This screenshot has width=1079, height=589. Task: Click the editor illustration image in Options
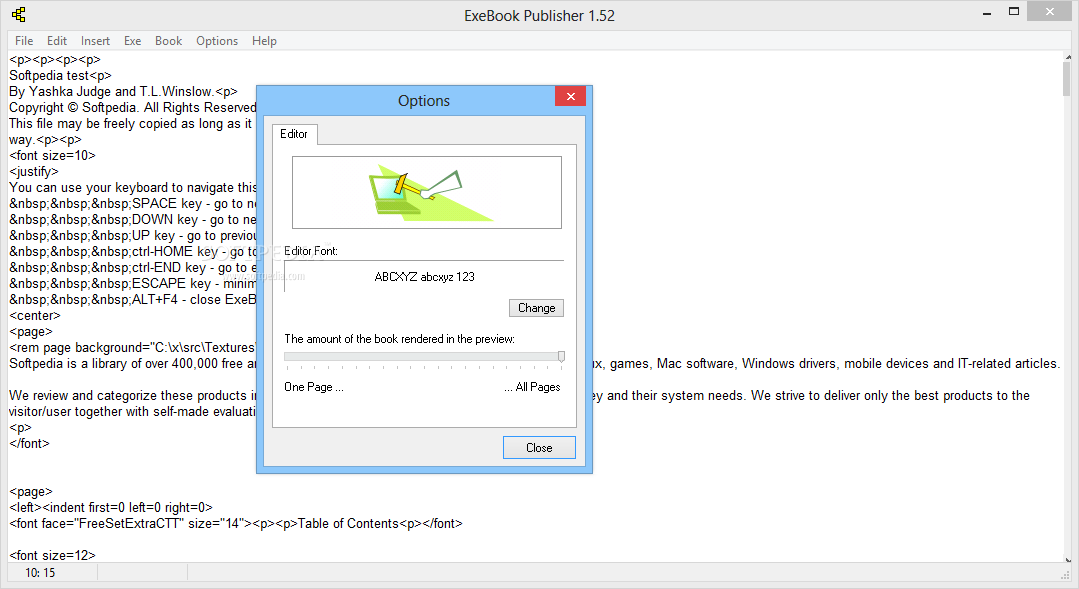(x=427, y=193)
